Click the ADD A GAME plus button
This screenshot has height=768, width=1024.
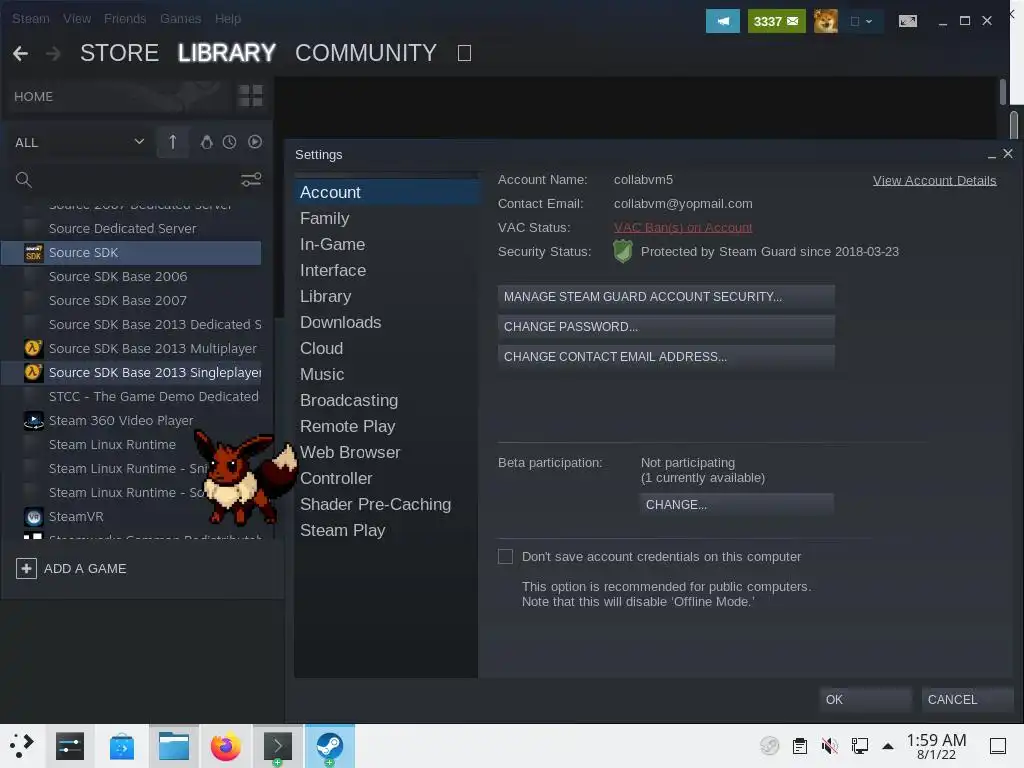tap(26, 569)
